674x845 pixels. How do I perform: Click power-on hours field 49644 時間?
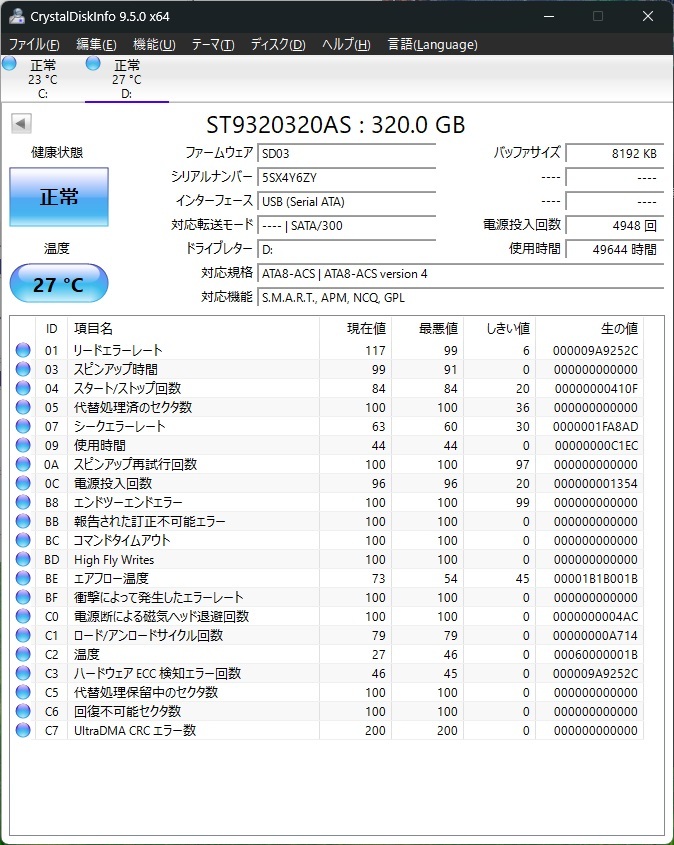(x=615, y=250)
